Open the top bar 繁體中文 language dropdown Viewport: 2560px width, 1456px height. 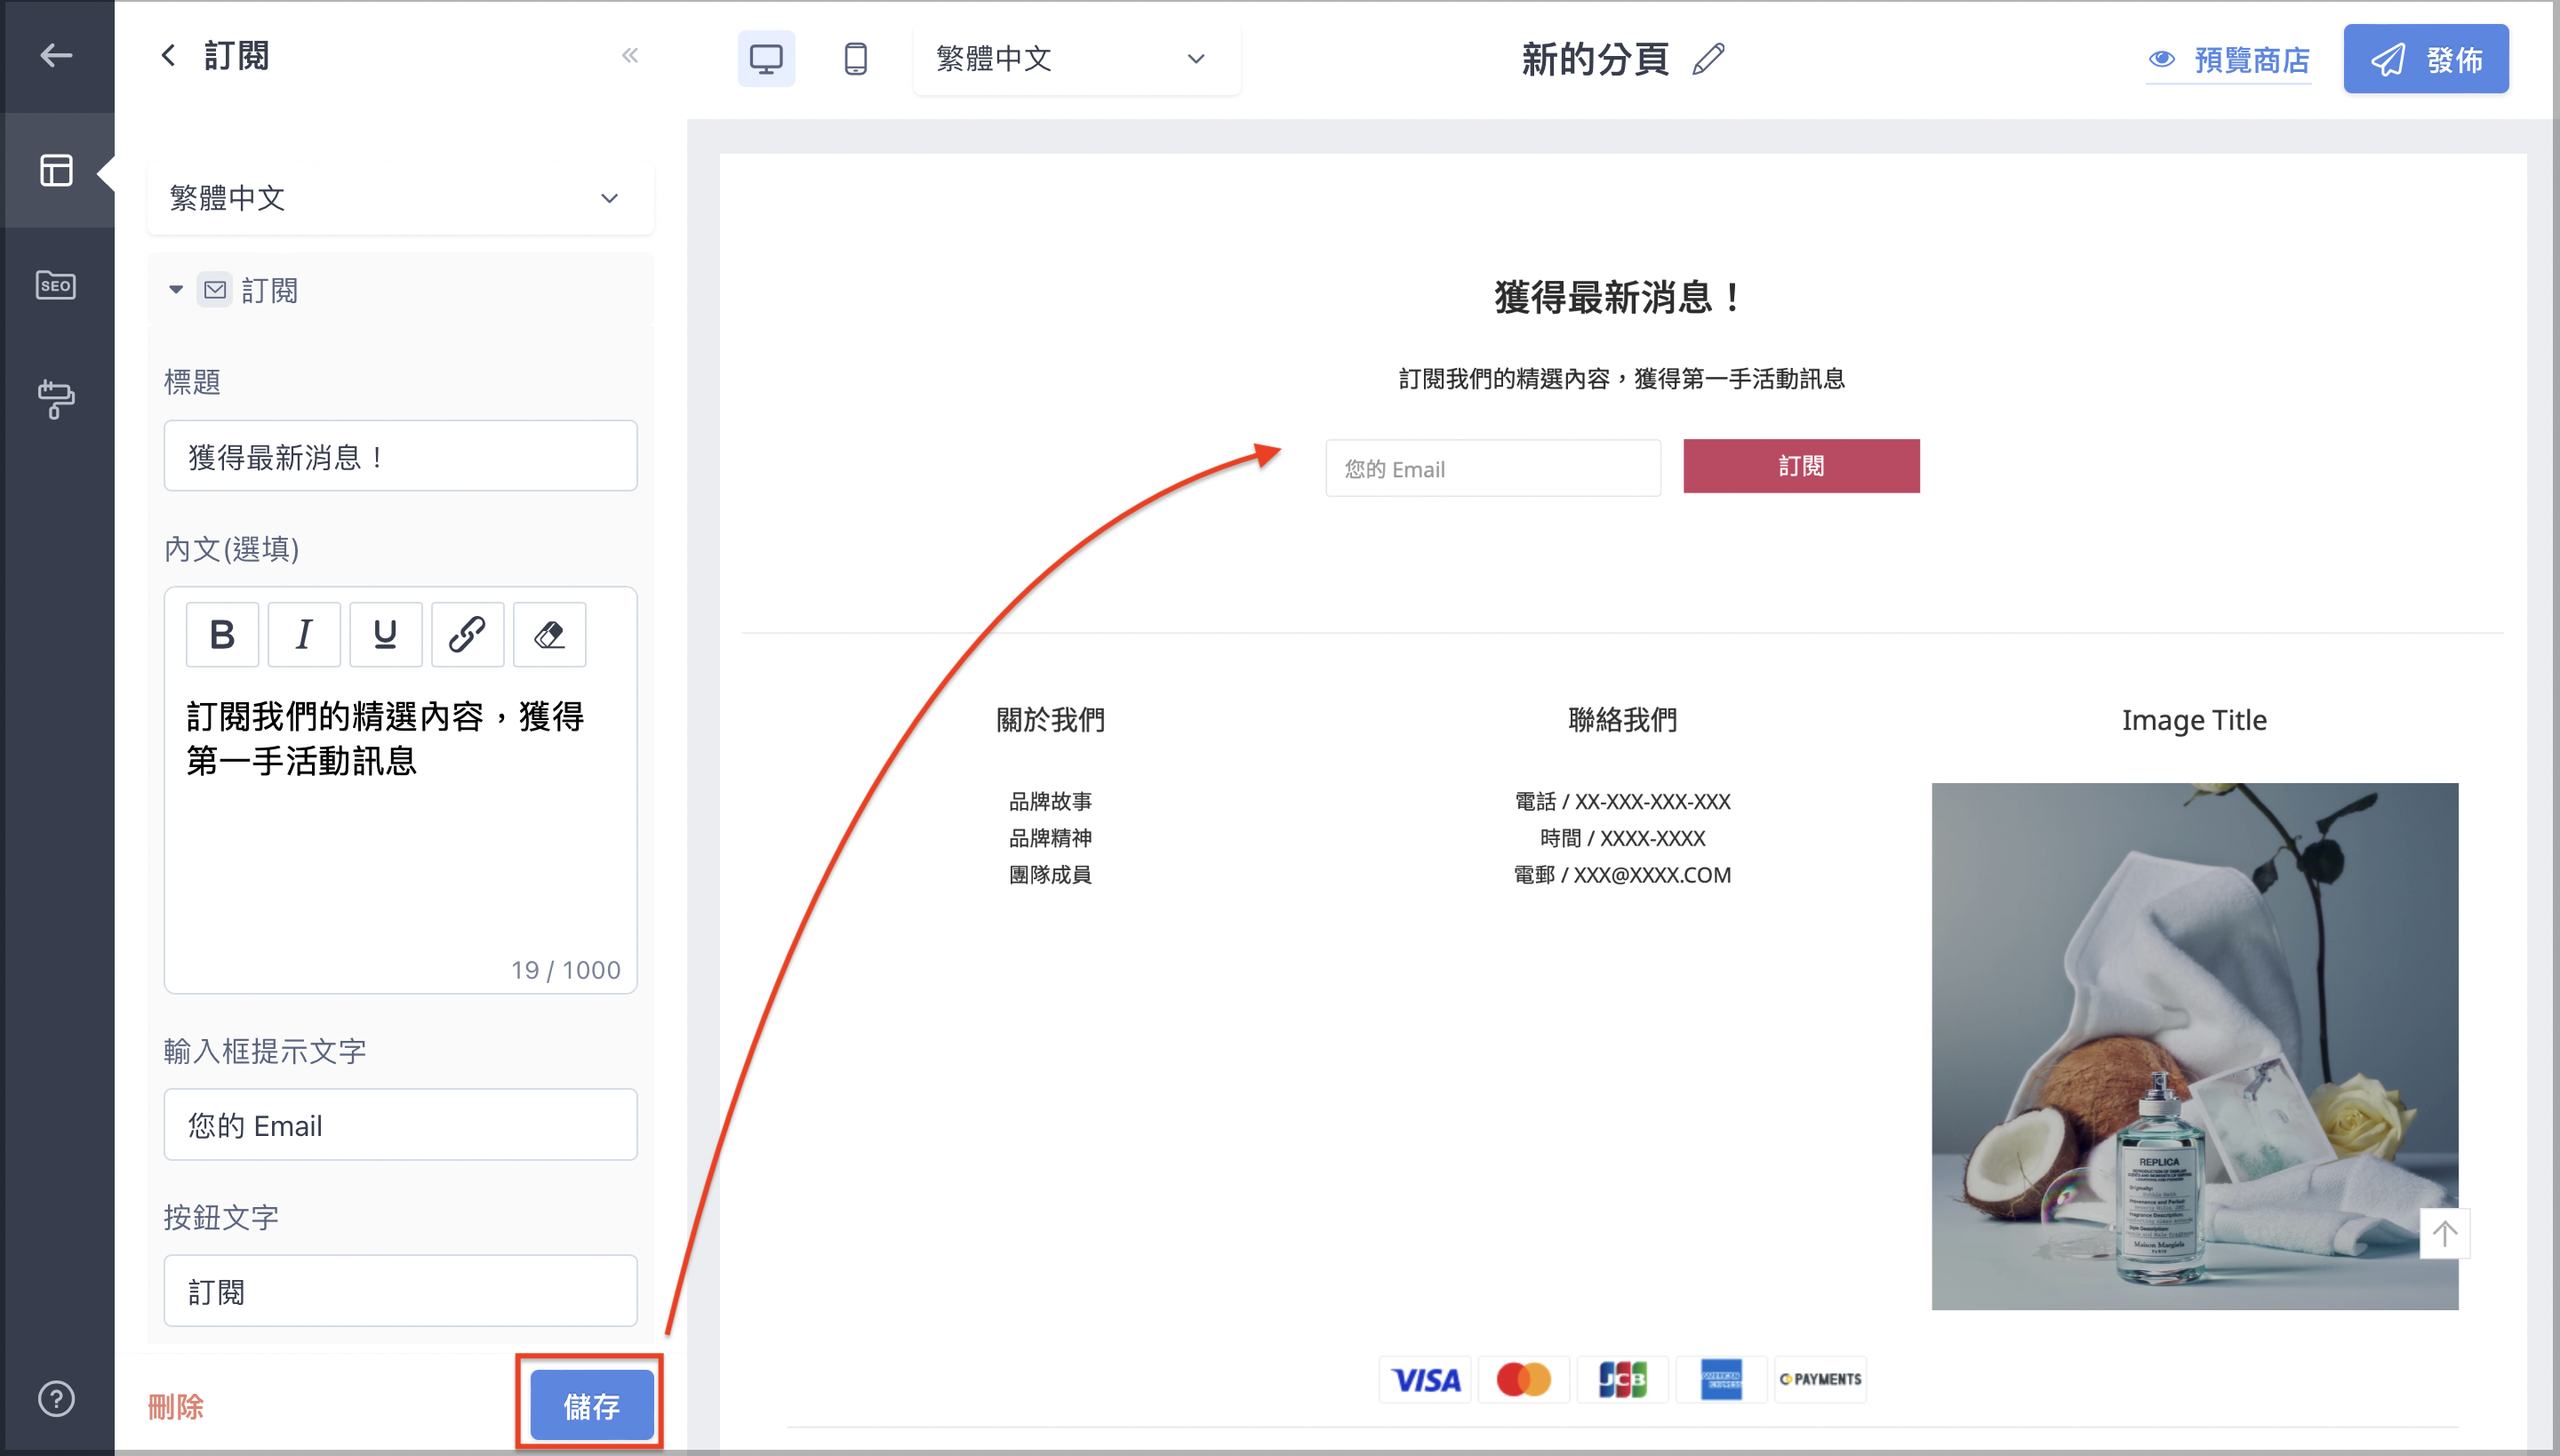coord(1076,58)
